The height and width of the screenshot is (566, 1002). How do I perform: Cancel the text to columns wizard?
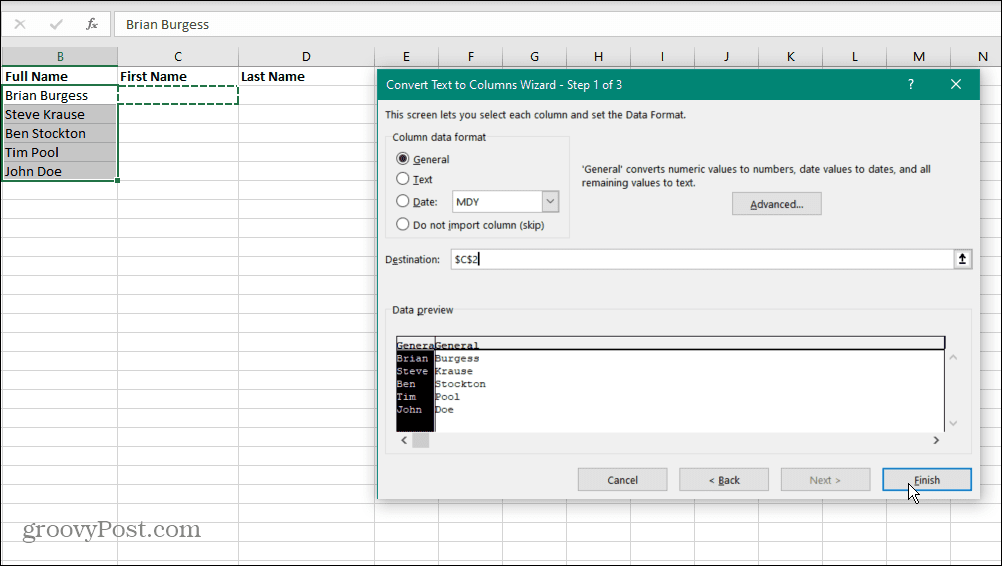click(x=622, y=480)
